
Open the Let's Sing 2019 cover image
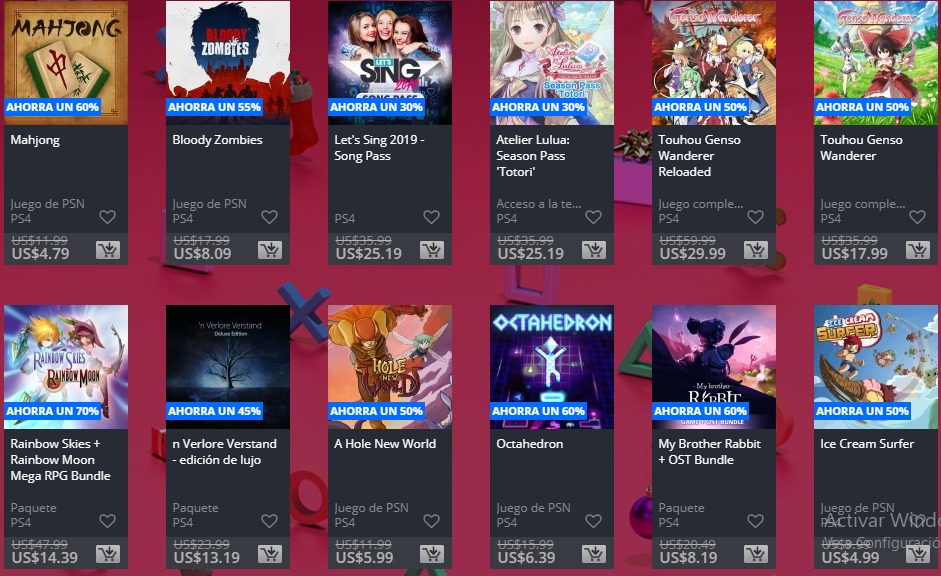(390, 62)
